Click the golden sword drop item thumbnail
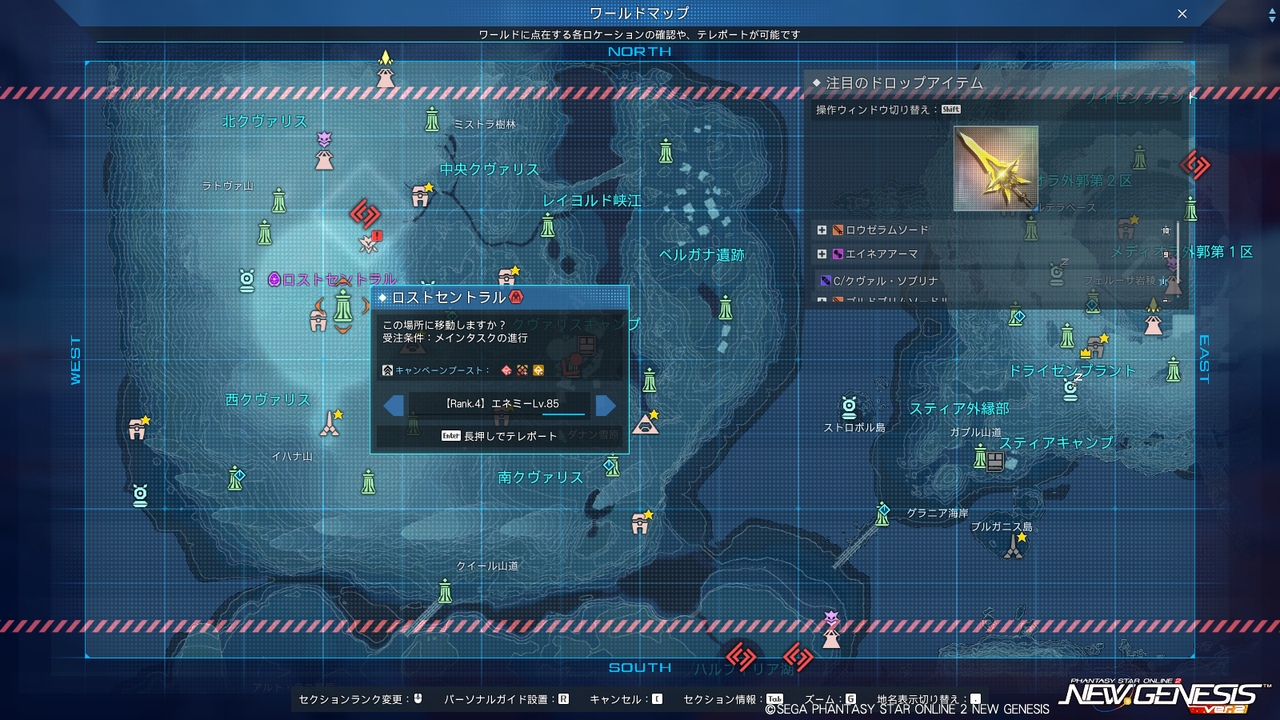Image resolution: width=1280 pixels, height=720 pixels. coord(995,168)
